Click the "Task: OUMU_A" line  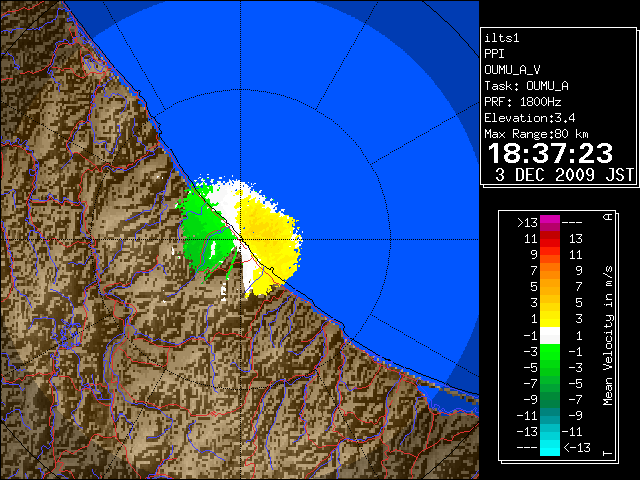pyautogui.click(x=527, y=86)
